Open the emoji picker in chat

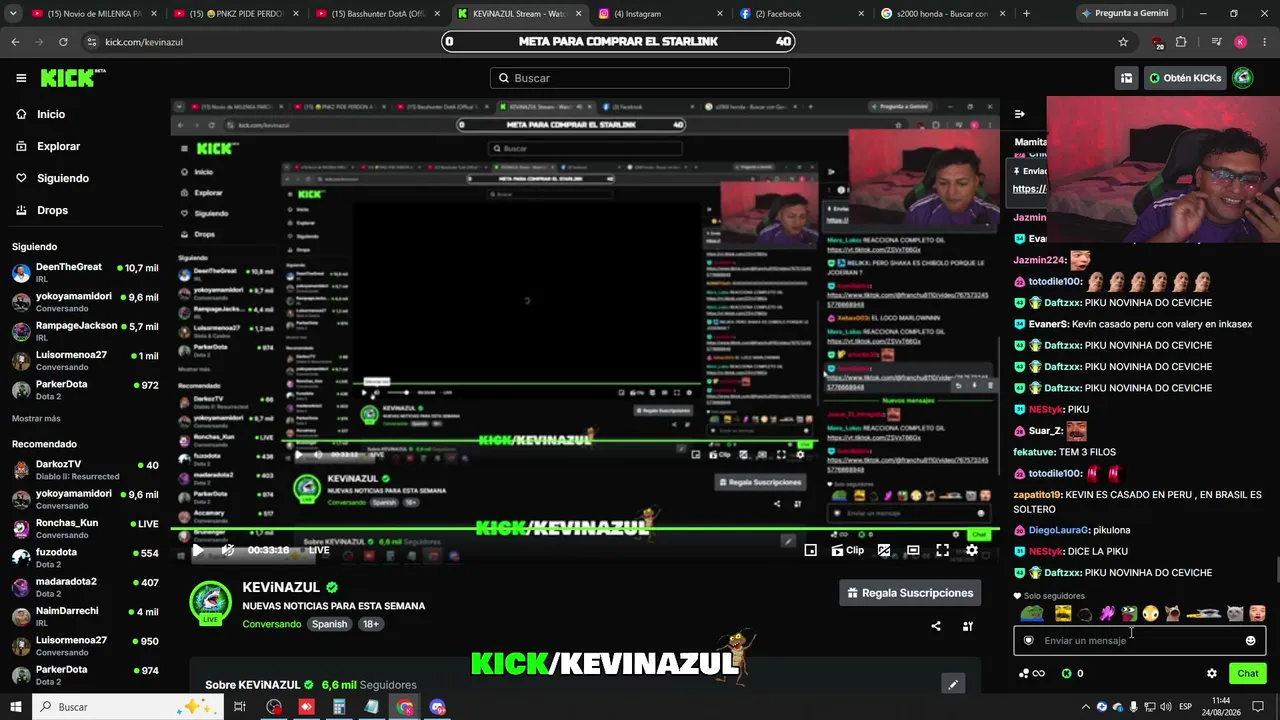point(1250,641)
